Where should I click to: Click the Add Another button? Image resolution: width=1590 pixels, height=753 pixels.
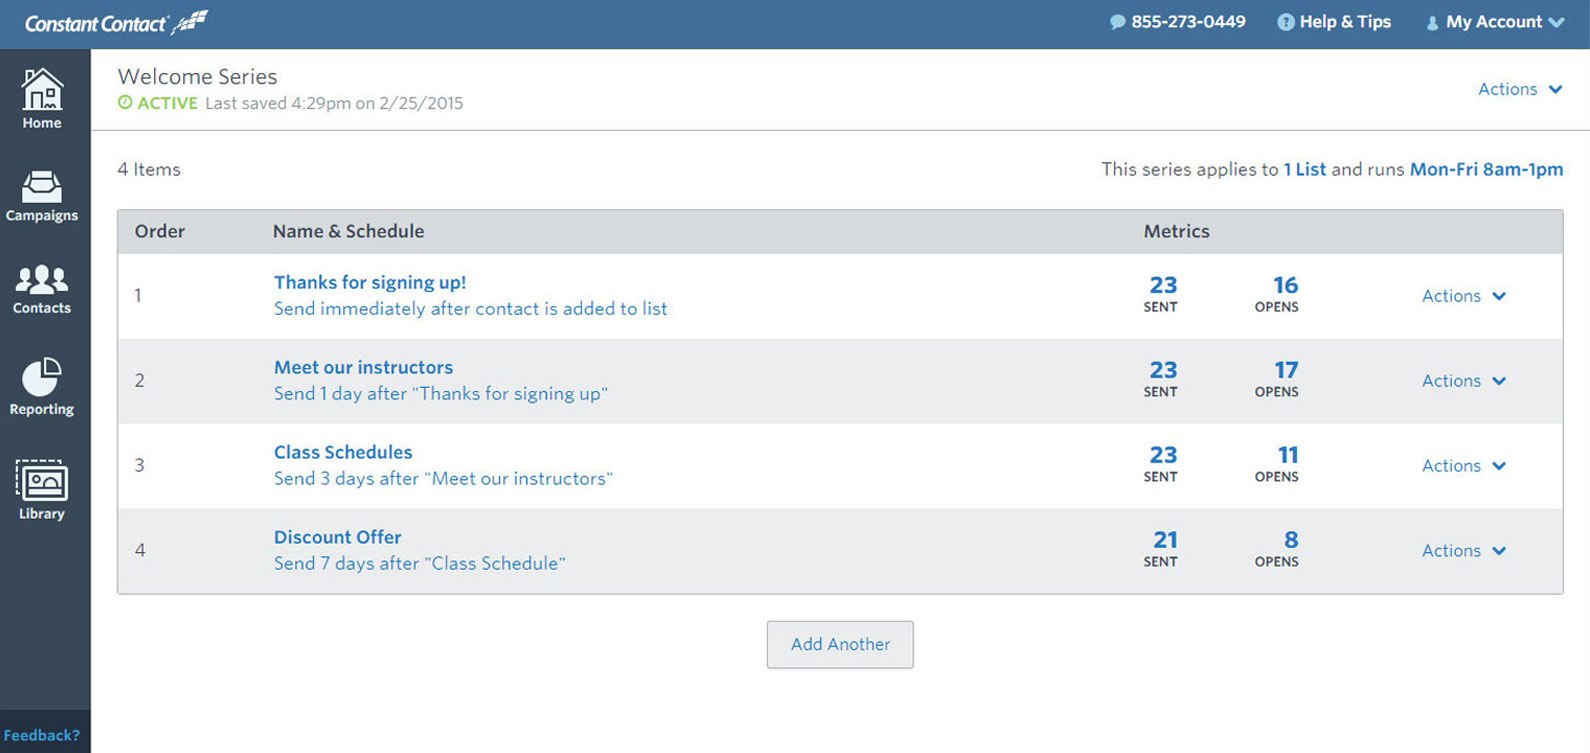(840, 645)
